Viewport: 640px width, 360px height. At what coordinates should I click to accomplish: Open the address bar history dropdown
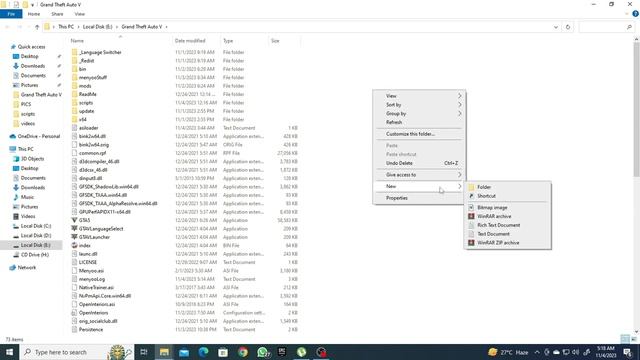click(556, 27)
